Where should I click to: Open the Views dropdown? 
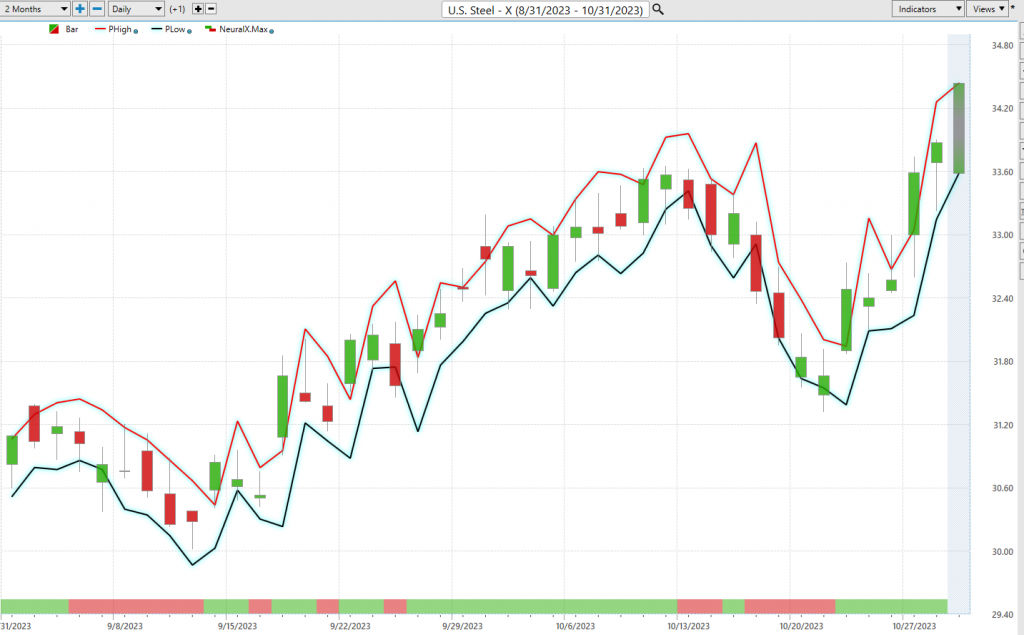click(x=988, y=9)
